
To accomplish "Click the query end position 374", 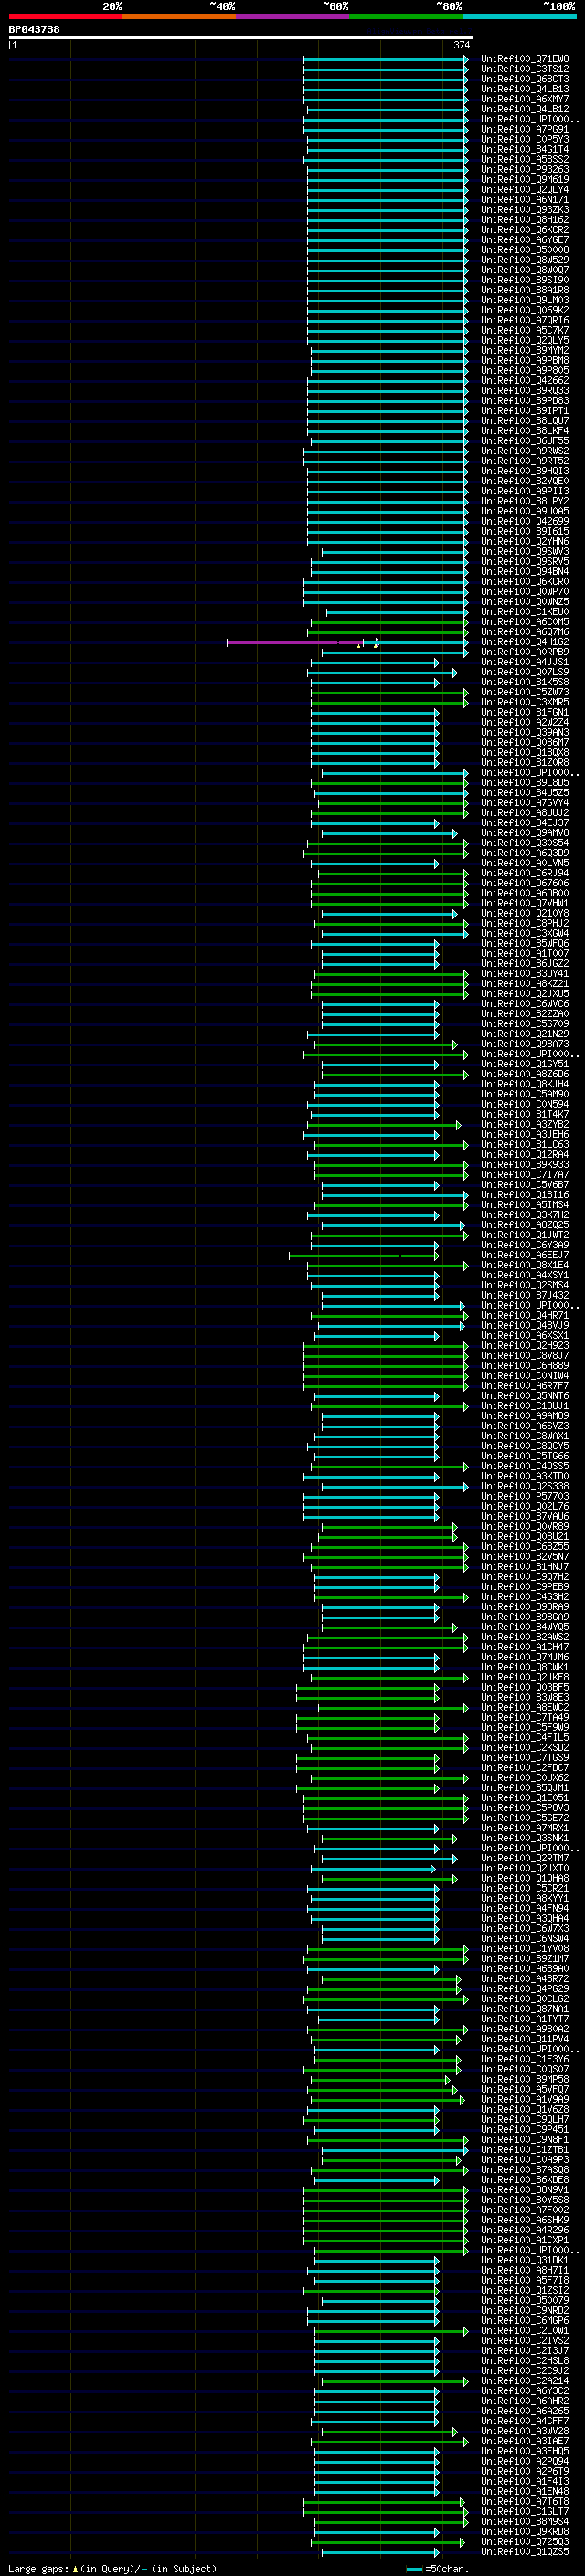I will tap(461, 45).
